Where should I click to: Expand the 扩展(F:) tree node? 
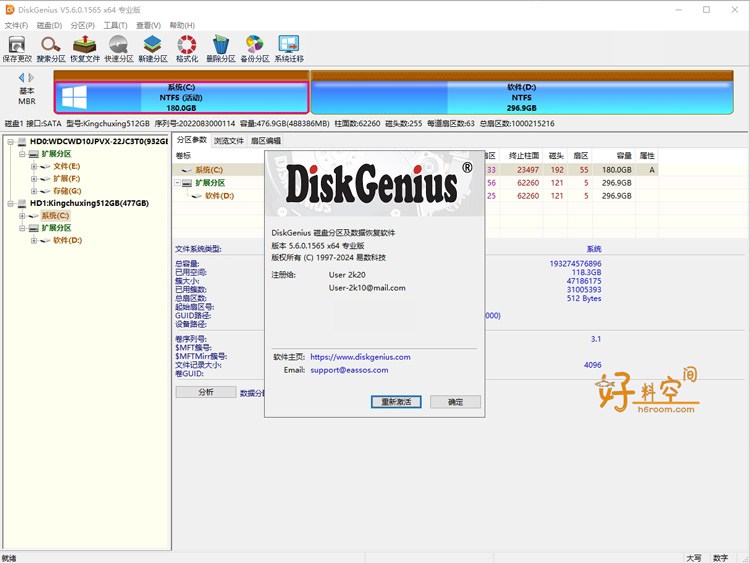(x=34, y=179)
